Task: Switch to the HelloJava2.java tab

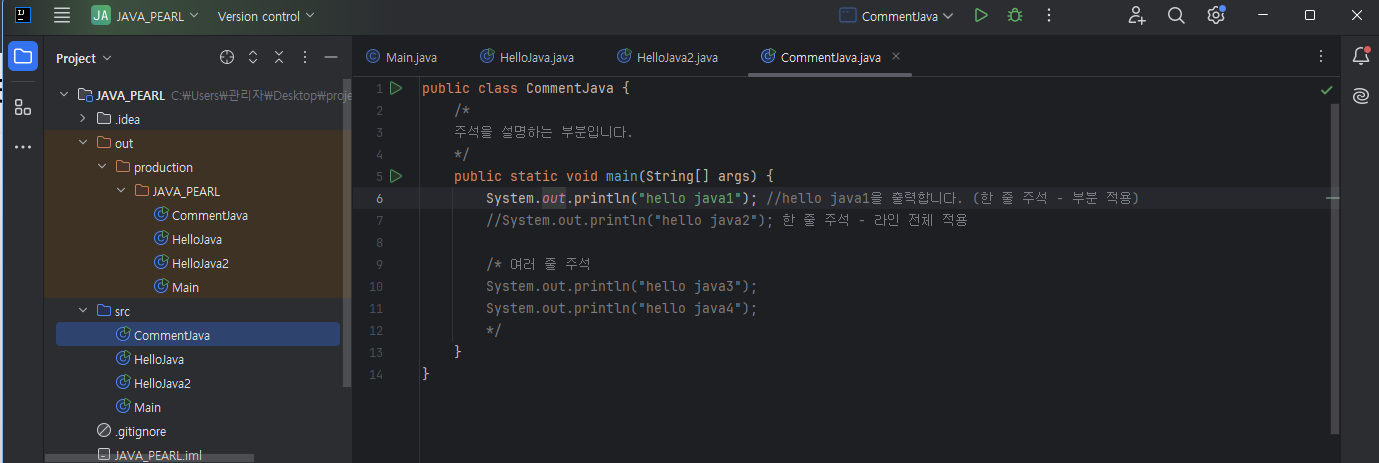Action: [x=667, y=57]
